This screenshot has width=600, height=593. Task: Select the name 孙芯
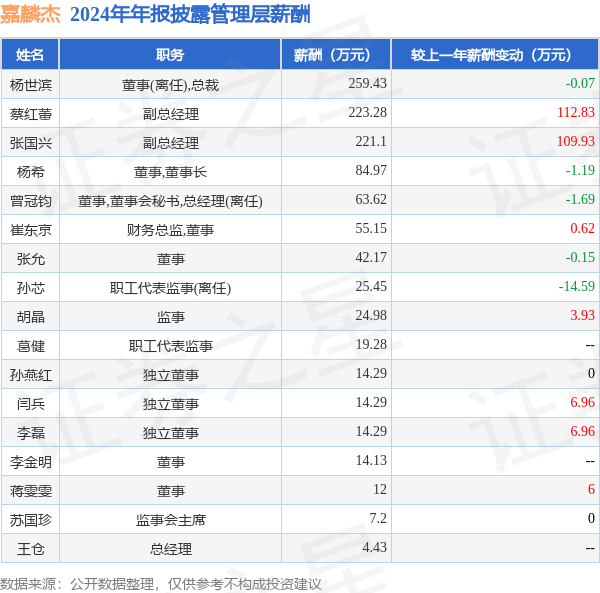(x=31, y=288)
